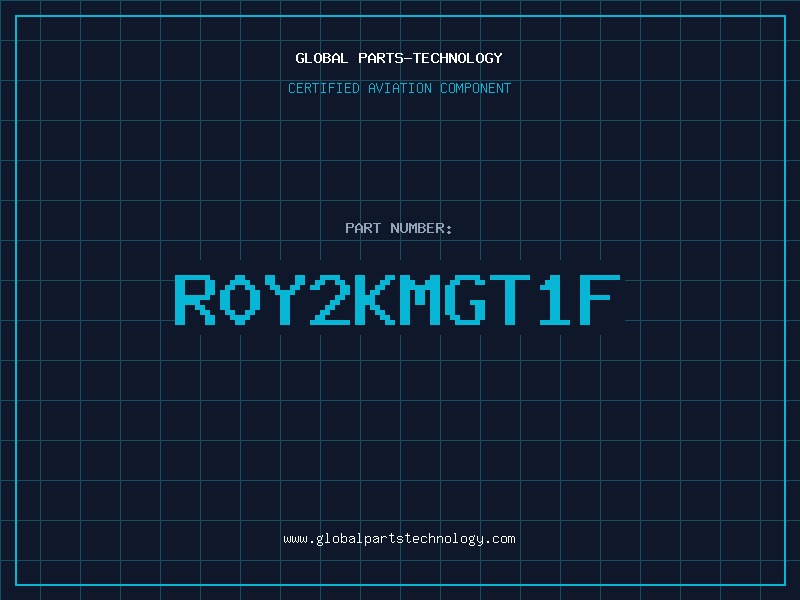Click the word CERTIFIED in the subtitle
The image size is (800, 600).
324,88
